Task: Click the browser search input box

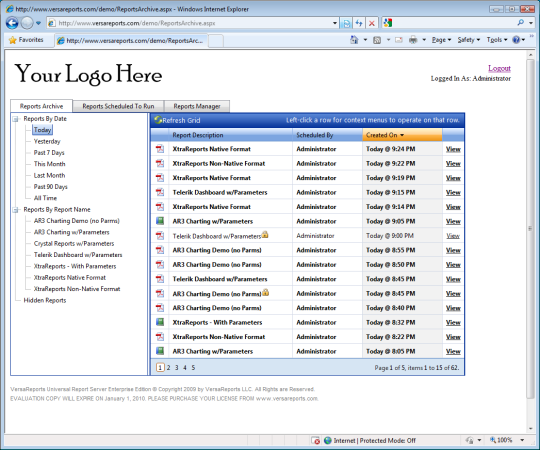Action: 453,23
